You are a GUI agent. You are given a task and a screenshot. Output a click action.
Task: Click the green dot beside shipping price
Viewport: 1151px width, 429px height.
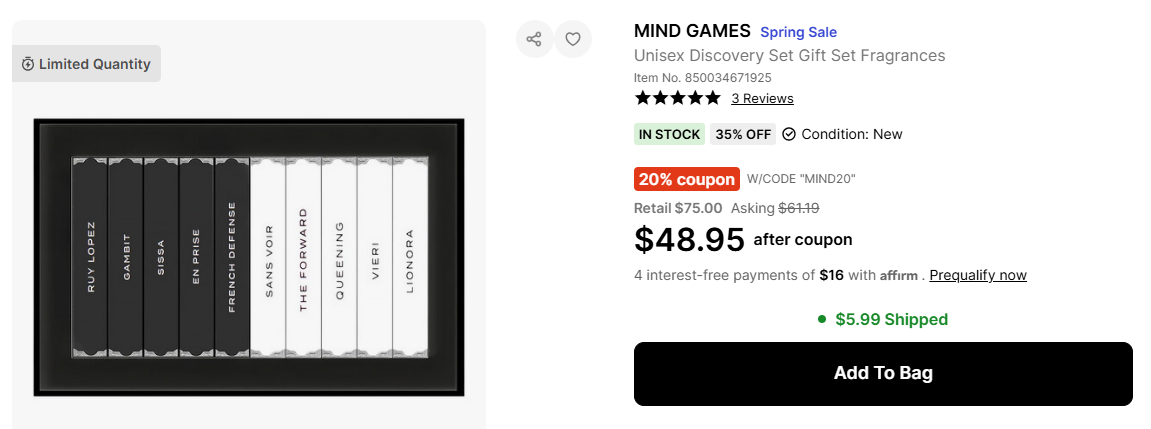click(822, 320)
